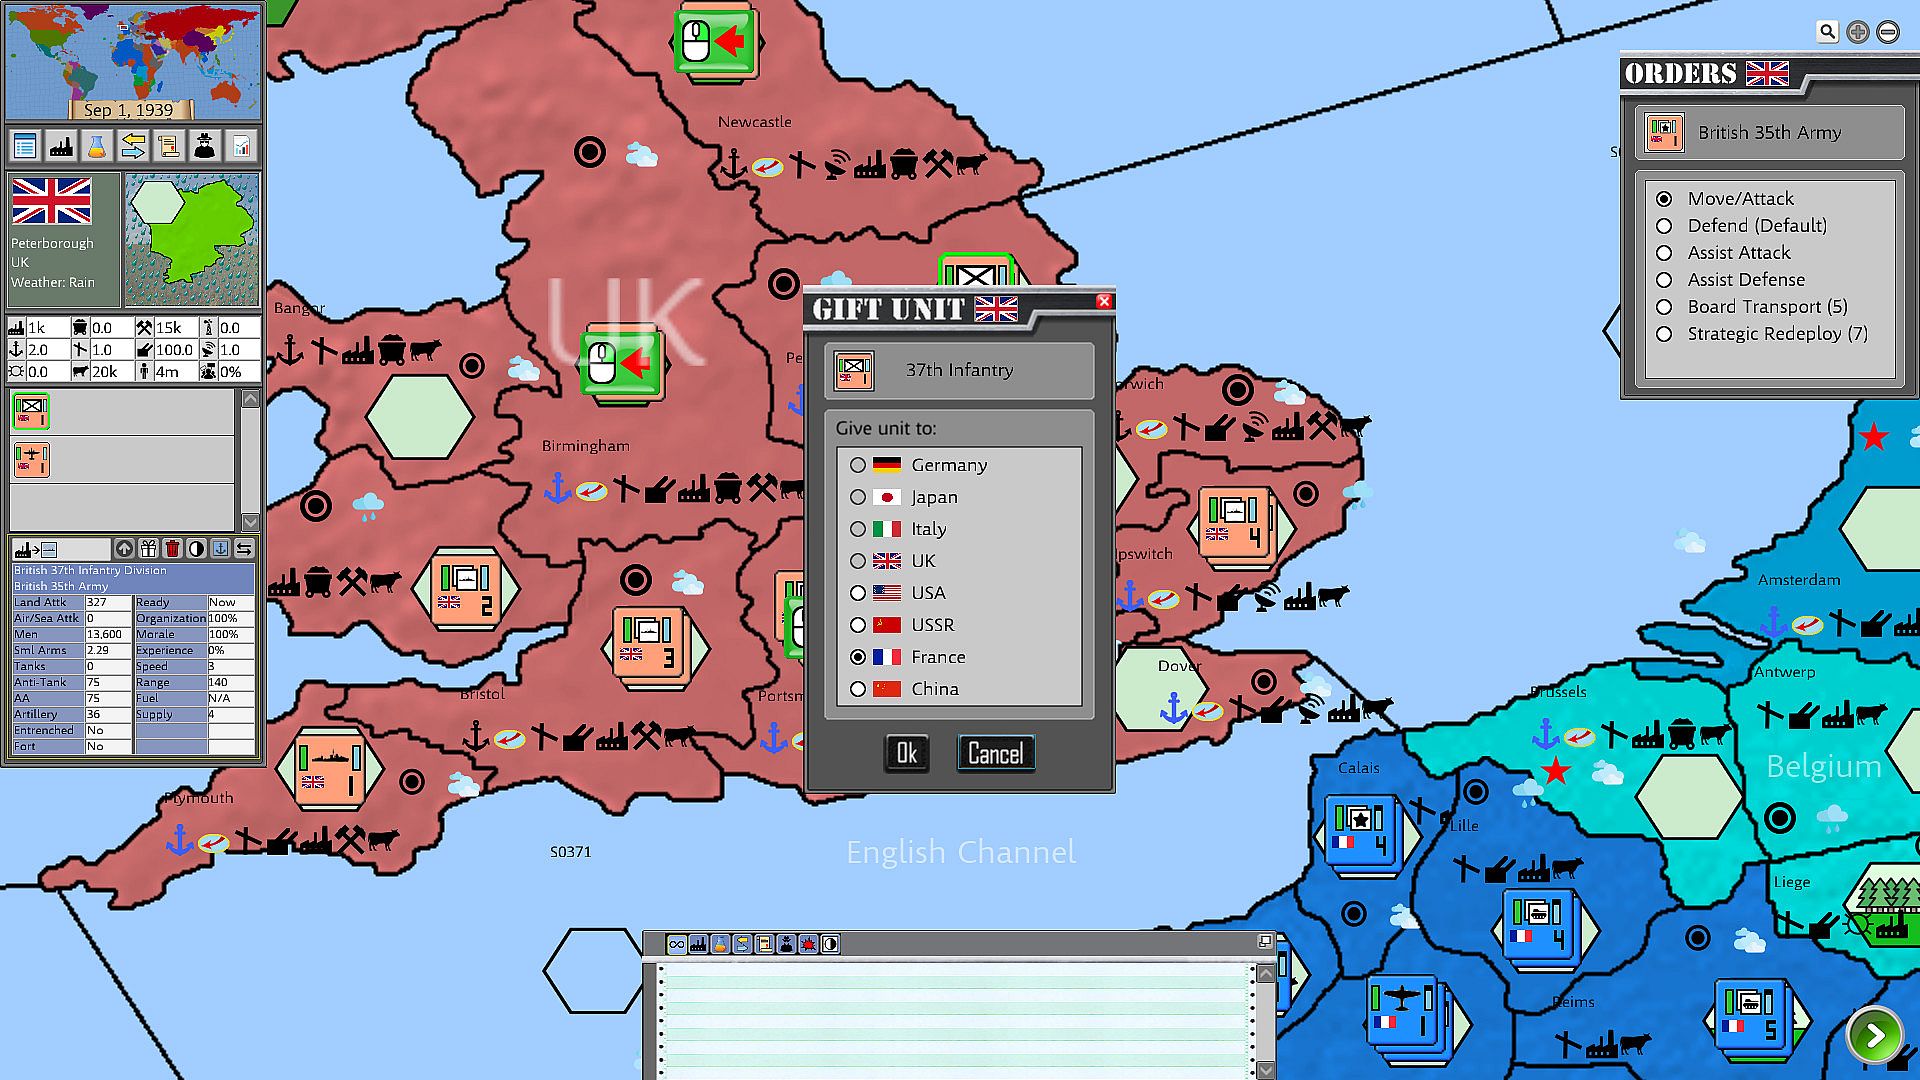Image resolution: width=1920 pixels, height=1080 pixels.
Task: Click the green end turn arrow
Action: [1875, 1035]
